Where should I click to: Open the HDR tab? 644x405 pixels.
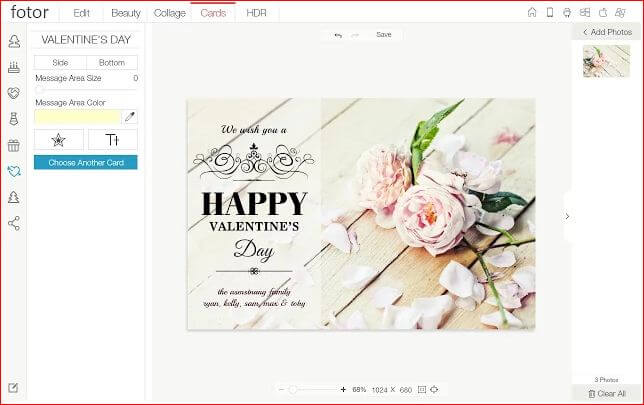(256, 13)
